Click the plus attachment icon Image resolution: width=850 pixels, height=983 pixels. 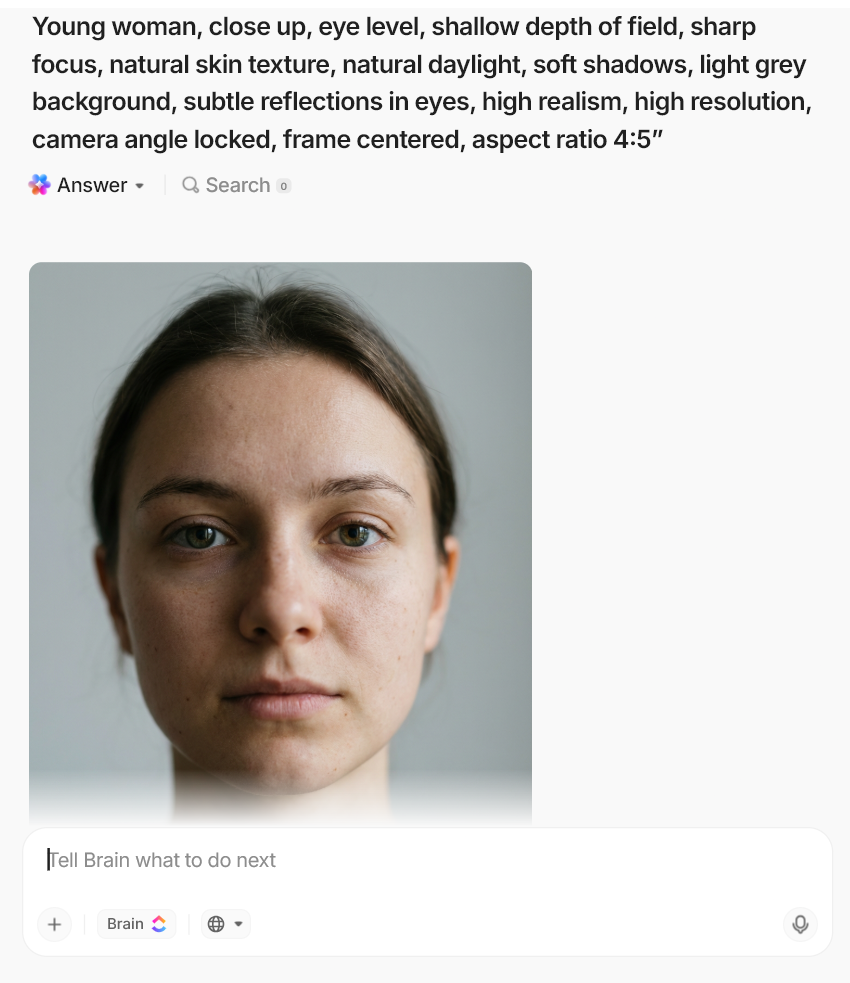click(x=55, y=924)
